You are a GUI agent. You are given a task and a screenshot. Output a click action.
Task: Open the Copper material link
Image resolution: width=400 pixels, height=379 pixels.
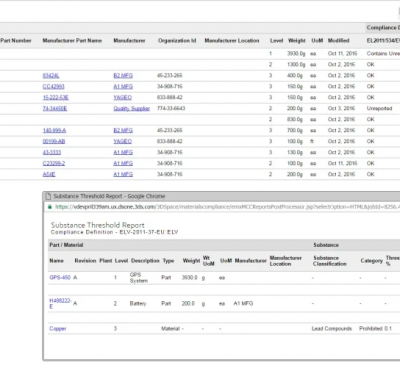(x=58, y=329)
